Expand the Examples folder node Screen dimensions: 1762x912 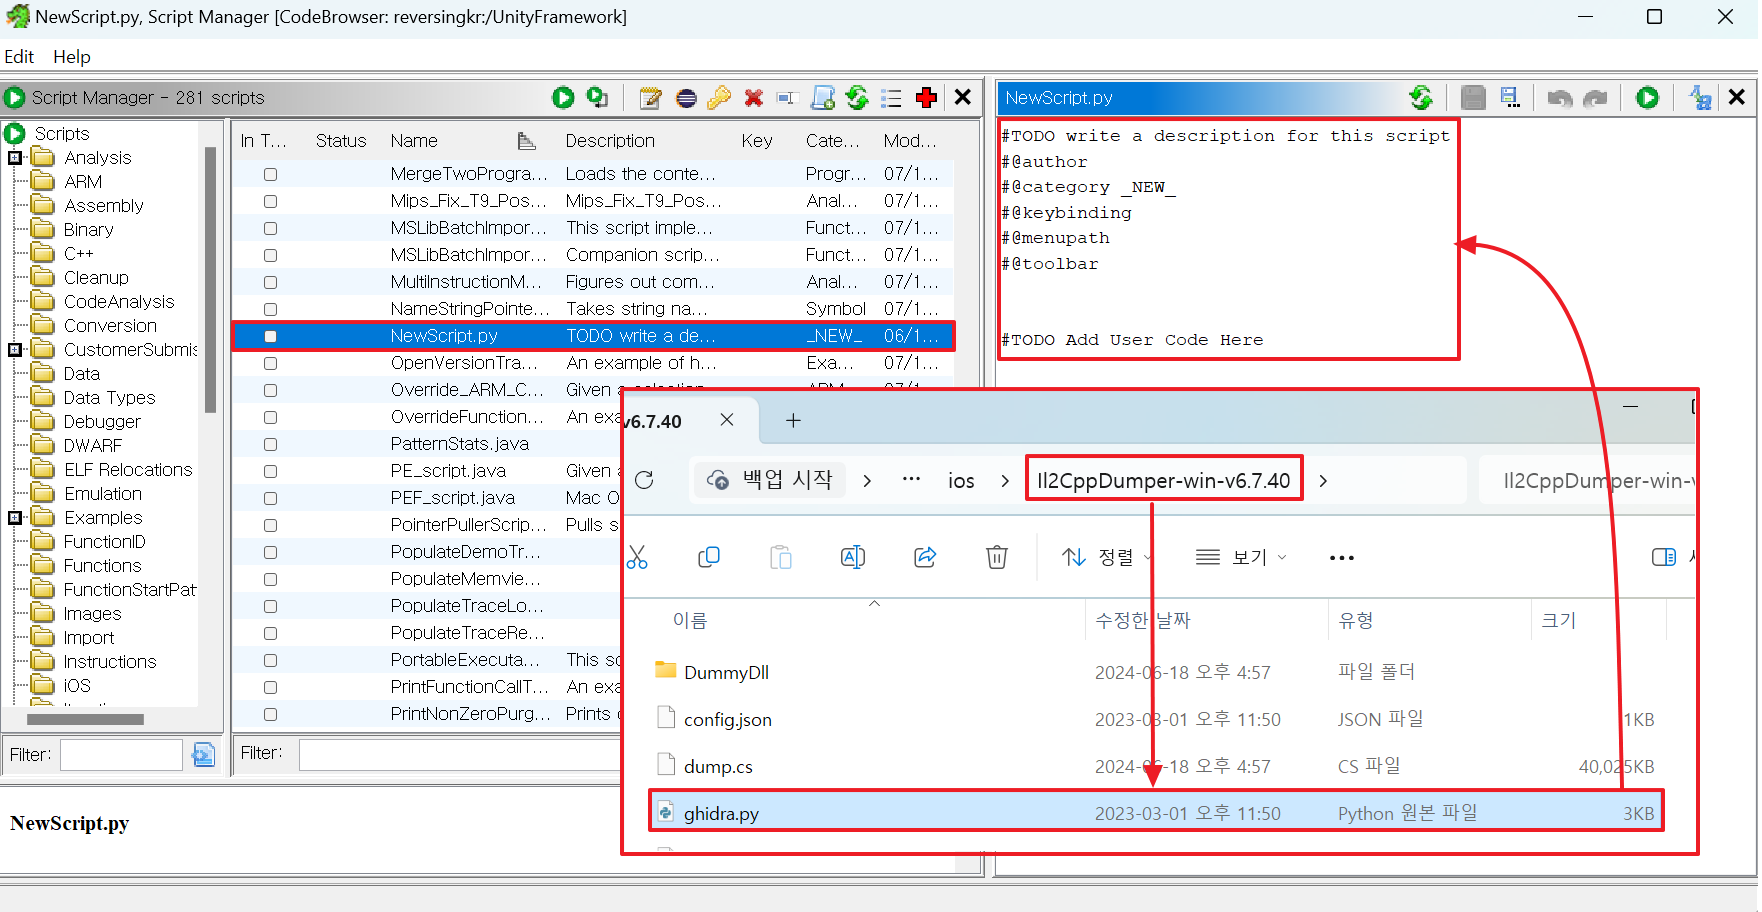[15, 518]
